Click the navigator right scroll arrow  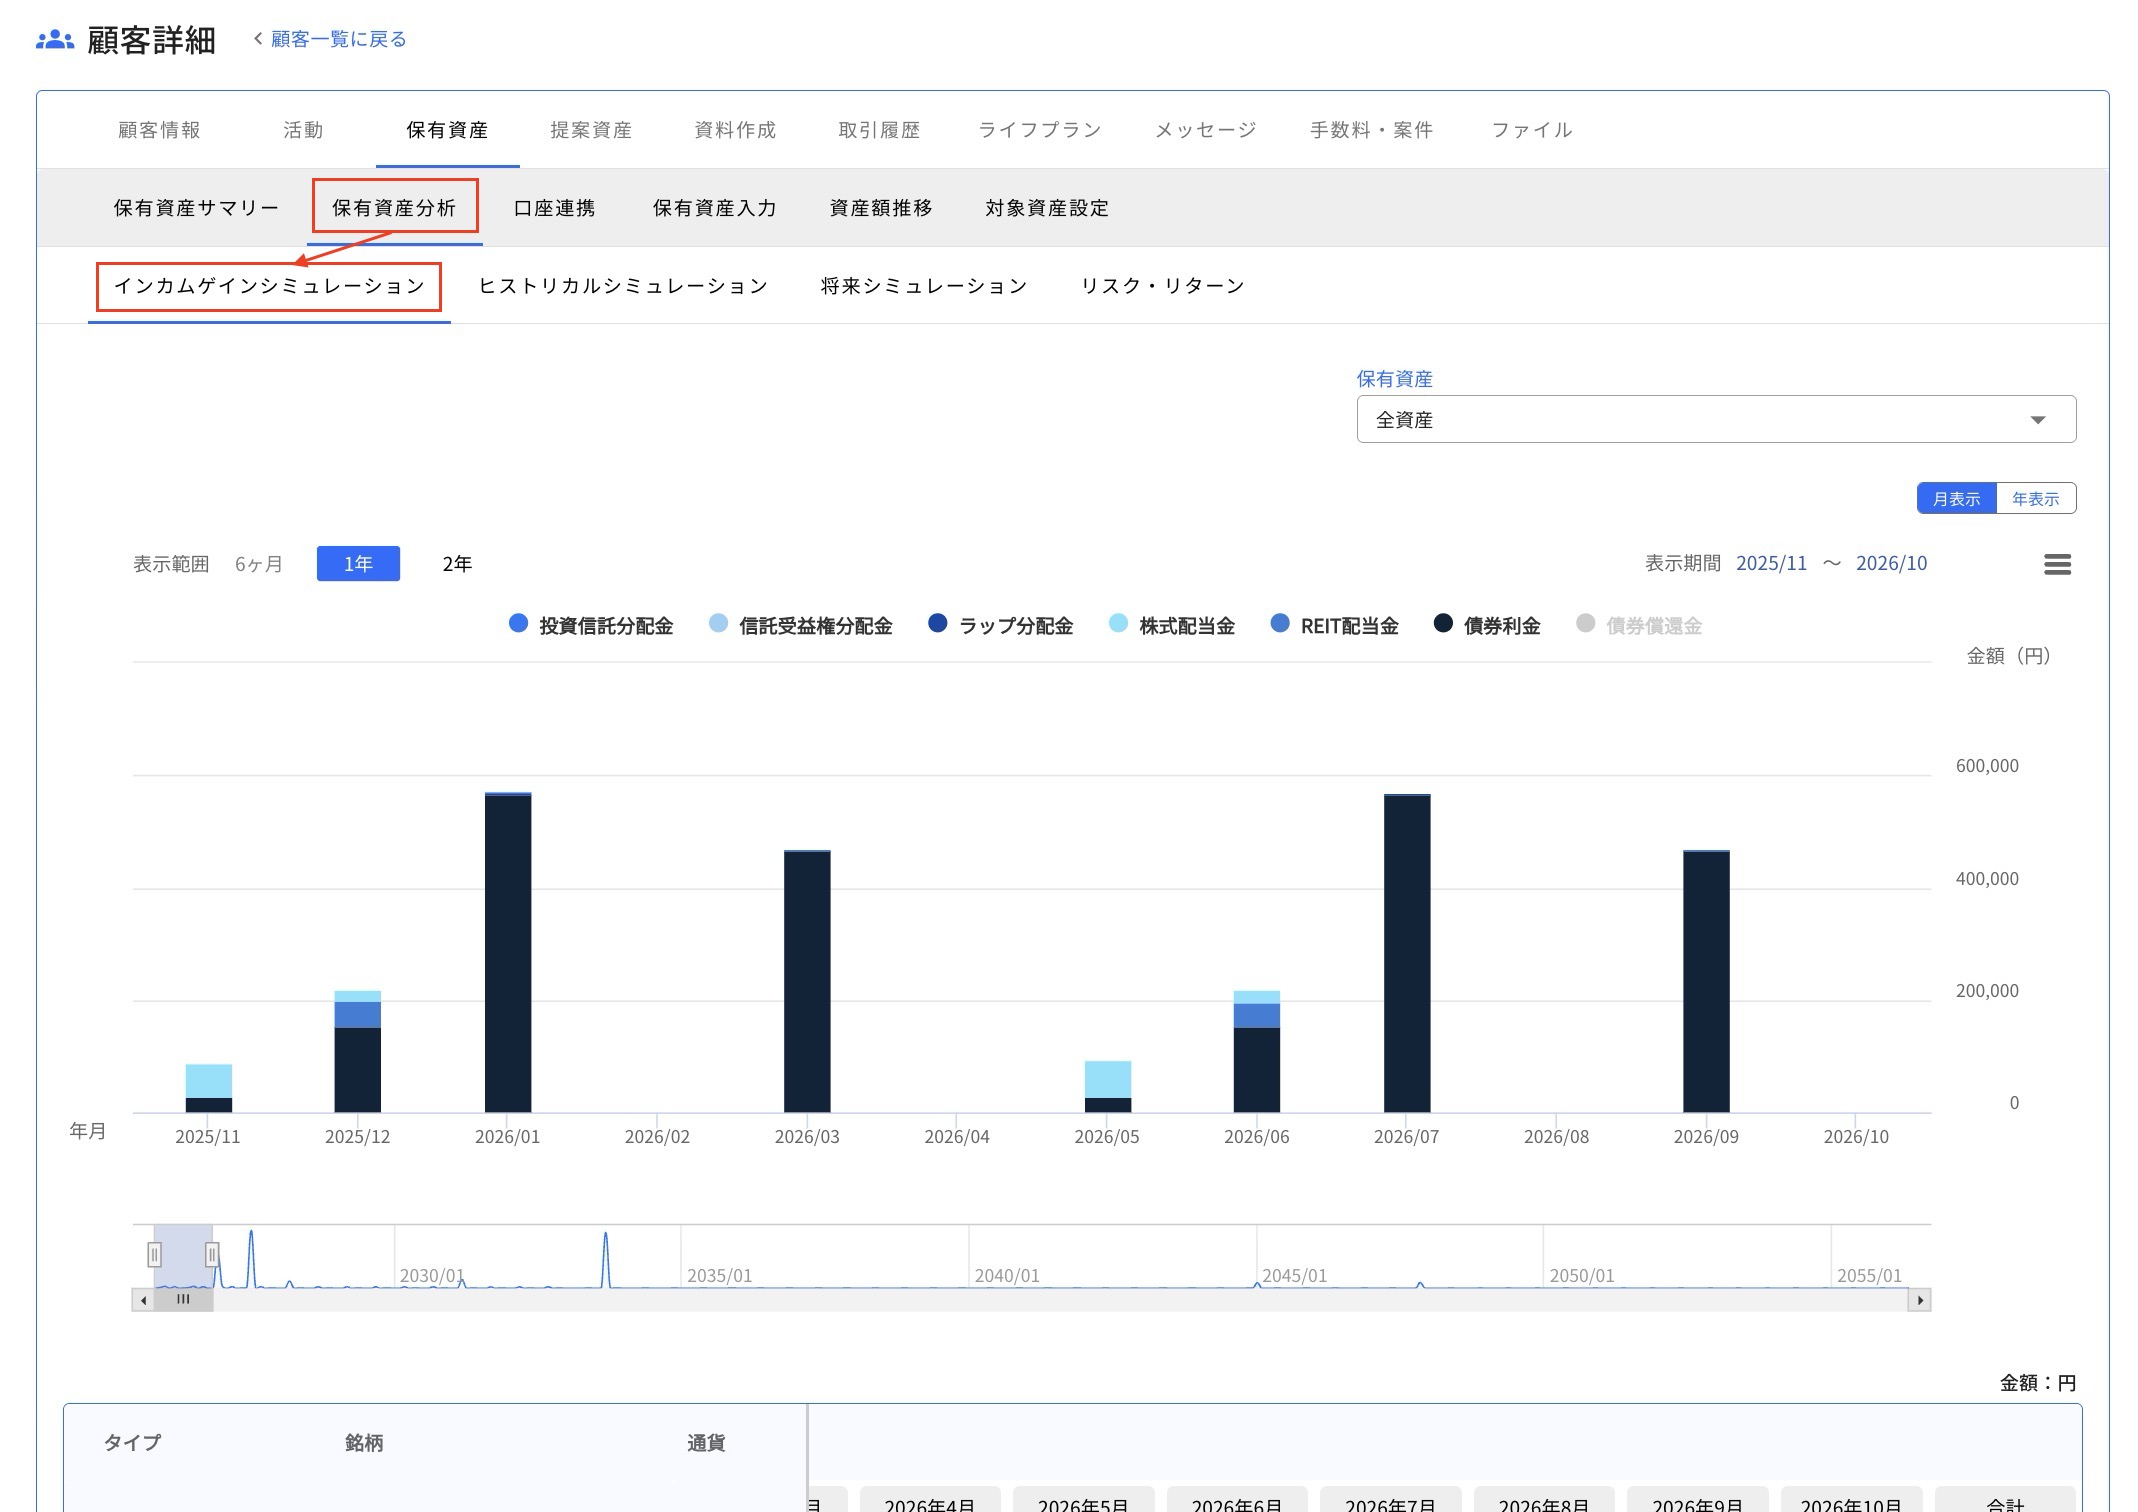[x=1919, y=1300]
